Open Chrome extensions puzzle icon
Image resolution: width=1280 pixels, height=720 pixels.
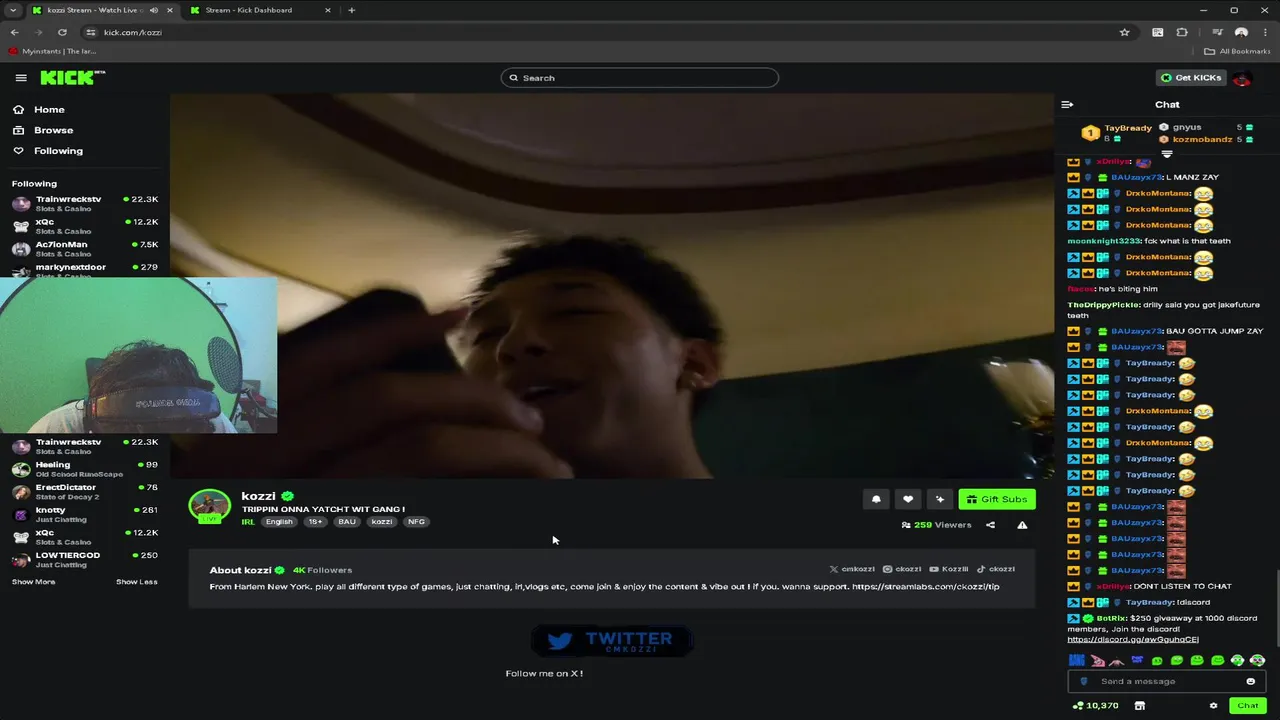[x=1182, y=32]
